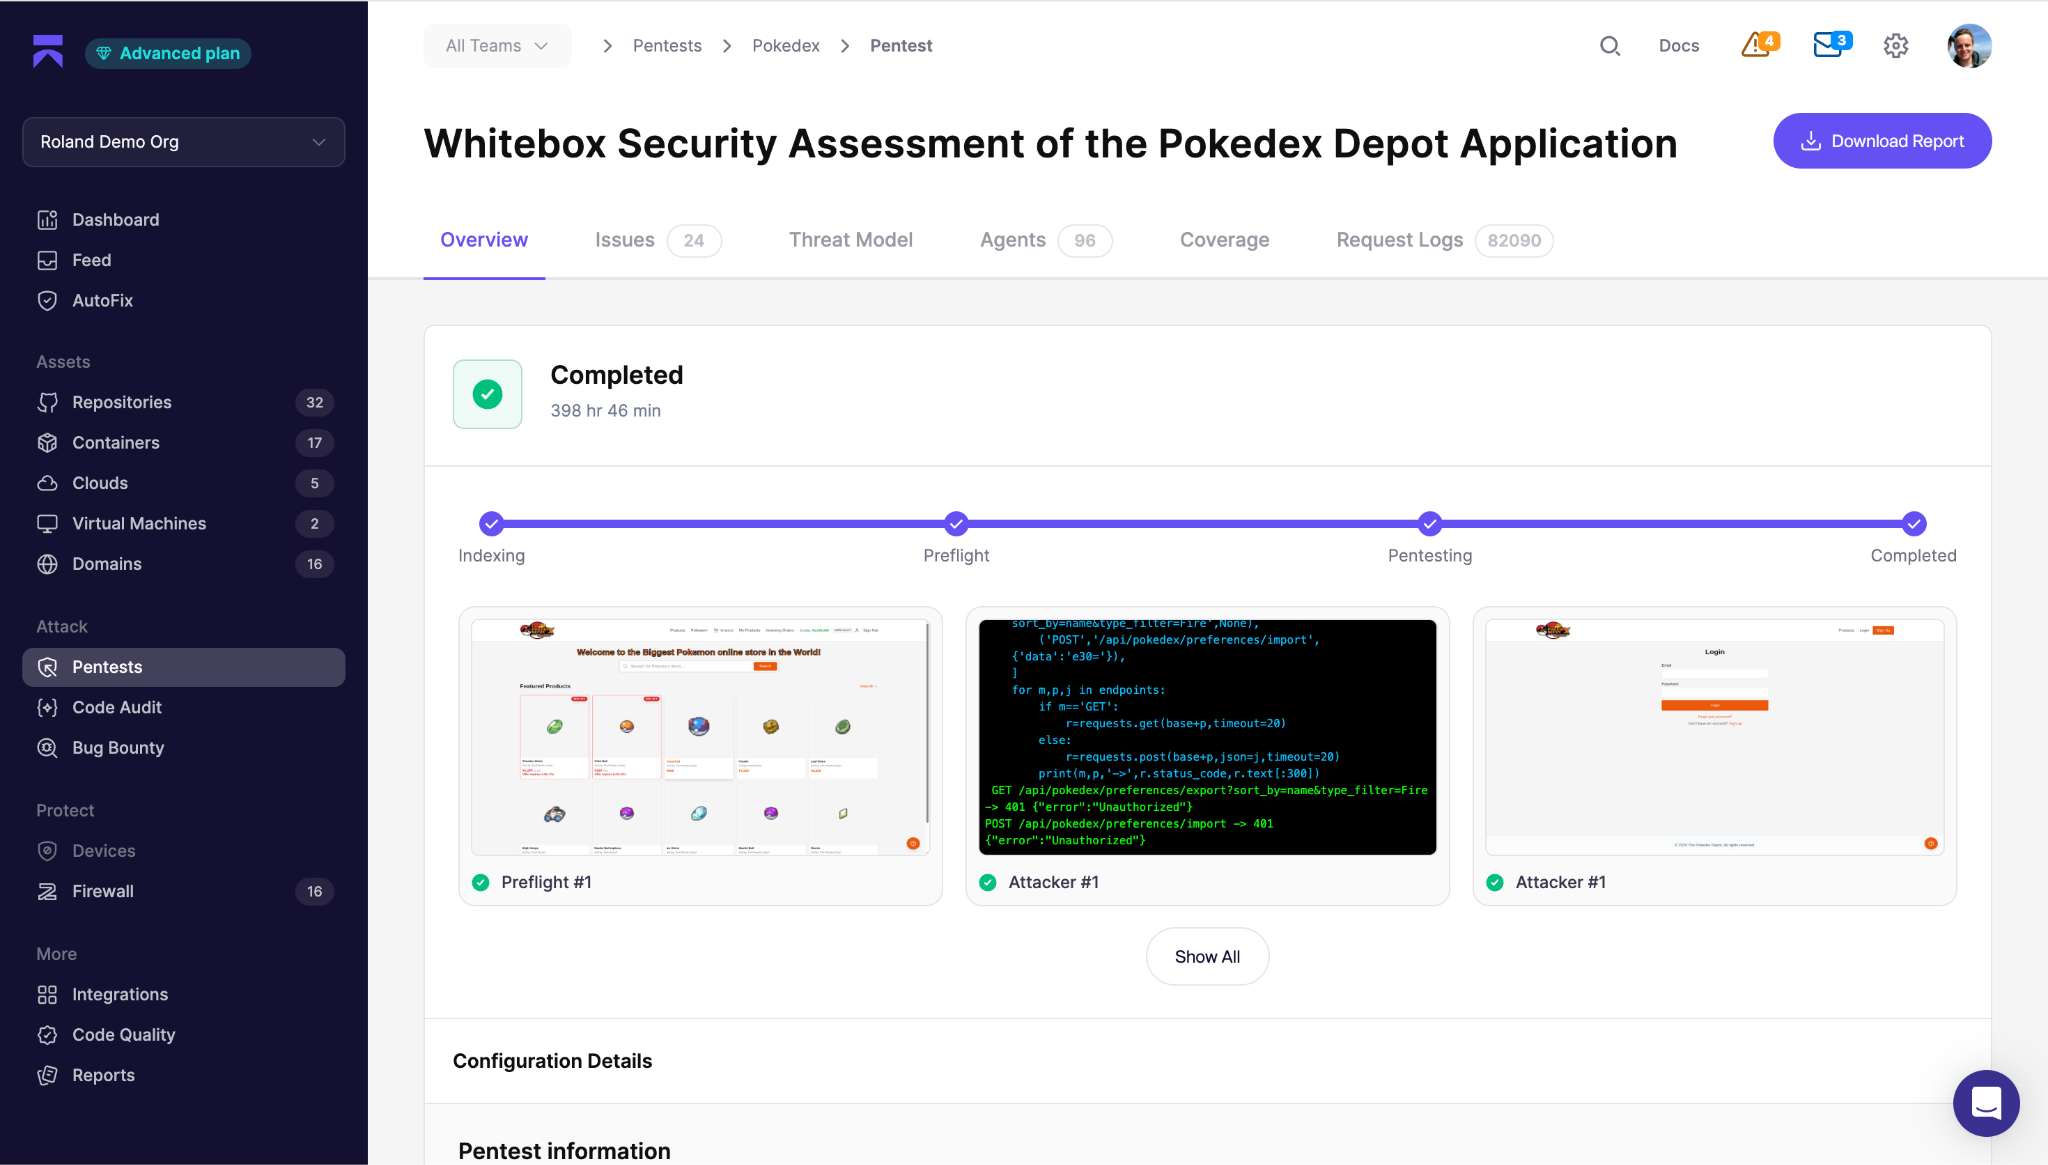Image resolution: width=2048 pixels, height=1165 pixels.
Task: Click the Aikido logo icon
Action: click(x=48, y=52)
